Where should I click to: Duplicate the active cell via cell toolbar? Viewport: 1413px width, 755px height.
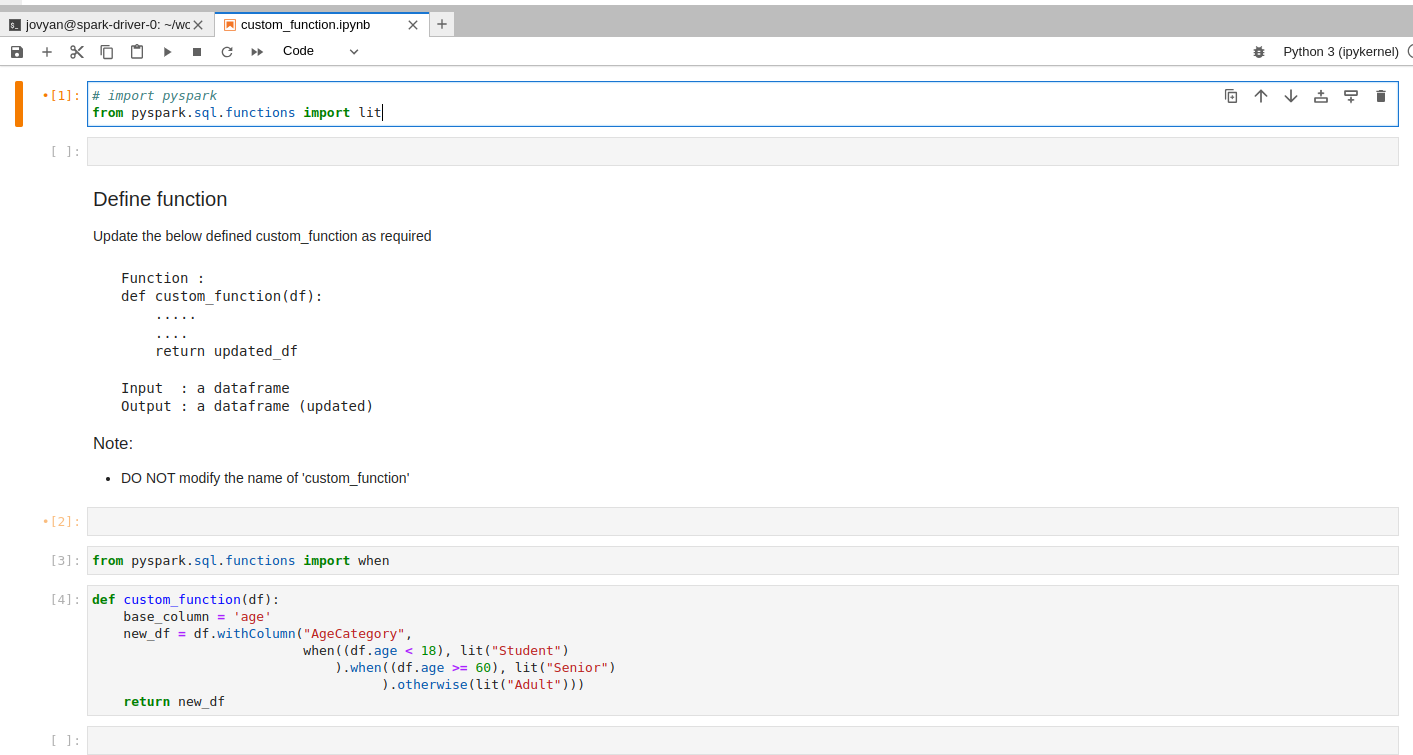click(1231, 96)
